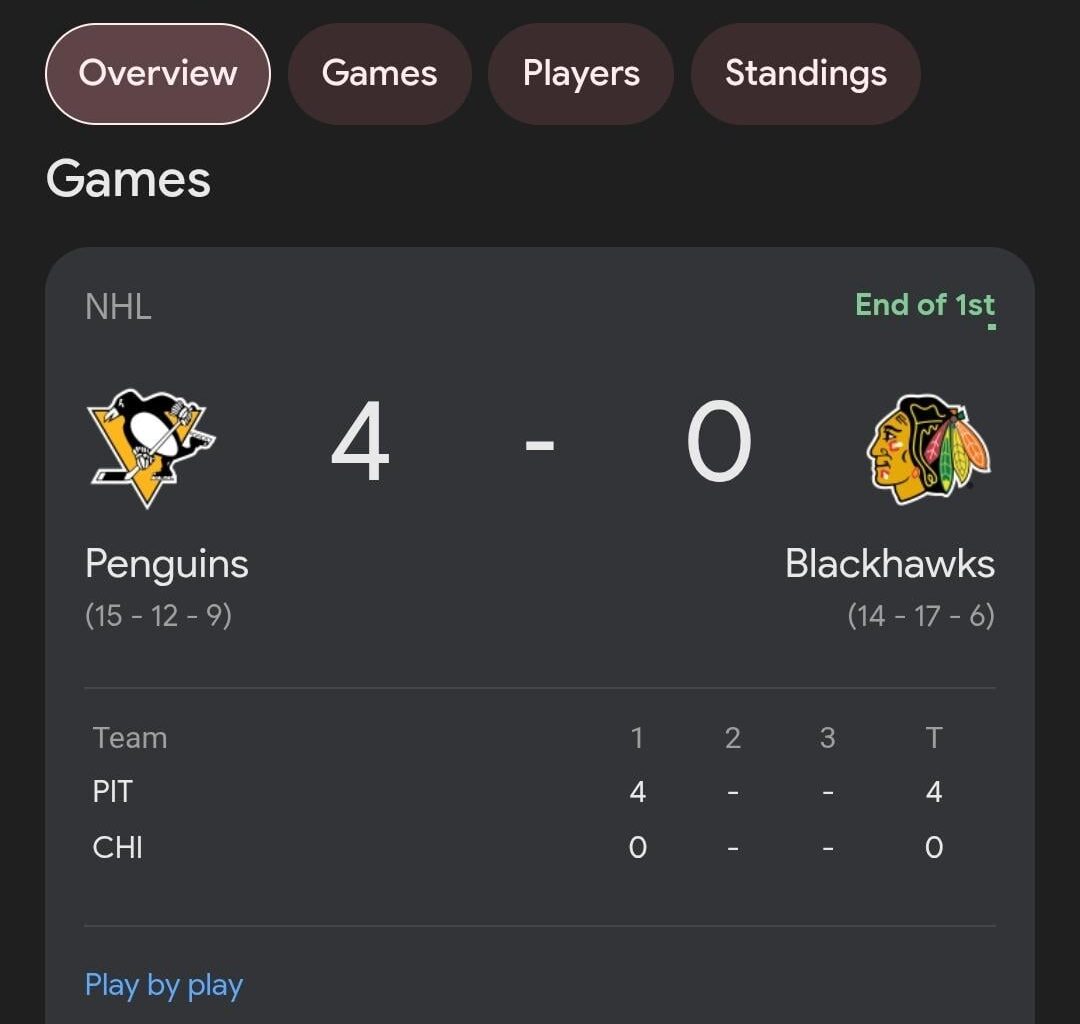
Task: Open the Play by play link
Action: (164, 985)
